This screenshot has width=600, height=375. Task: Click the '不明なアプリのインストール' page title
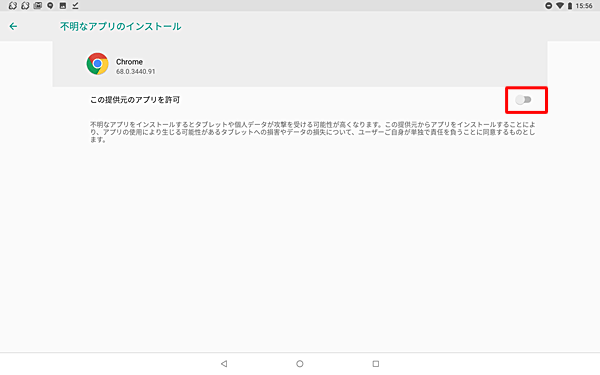point(121,26)
